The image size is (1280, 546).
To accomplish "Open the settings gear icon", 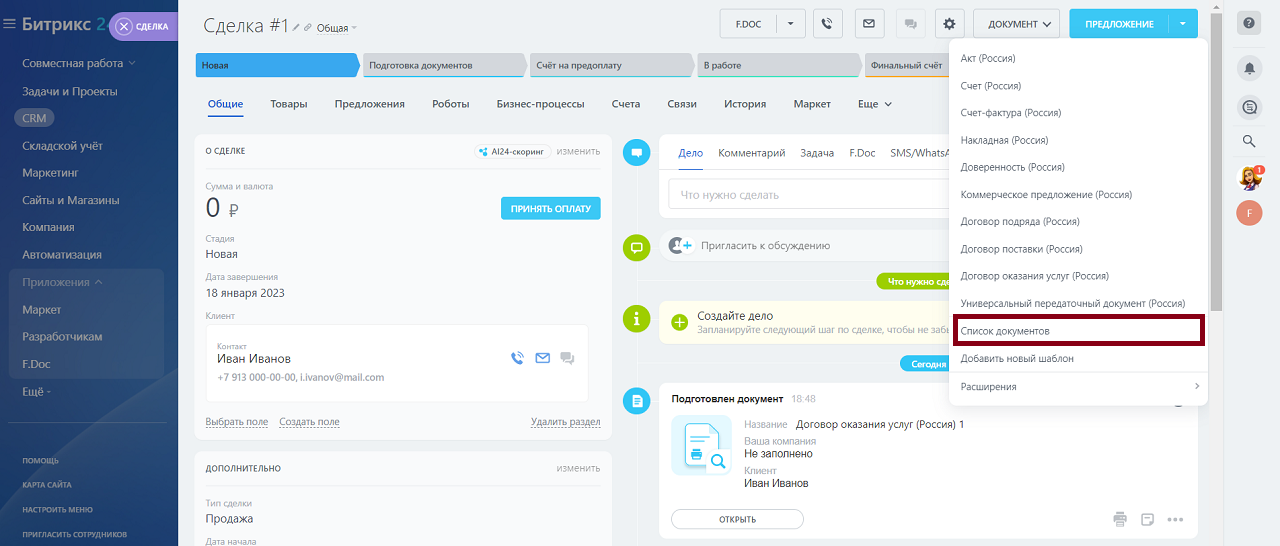I will pos(949,24).
